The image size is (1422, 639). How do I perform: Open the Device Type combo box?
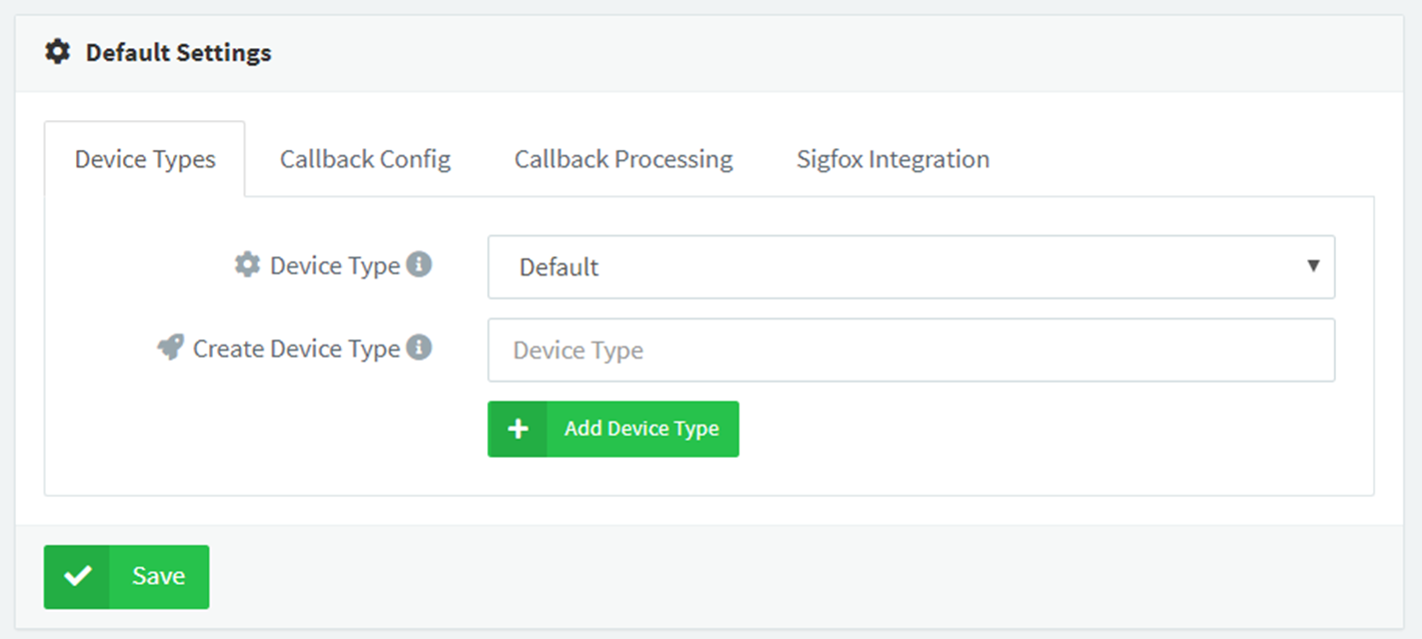910,267
